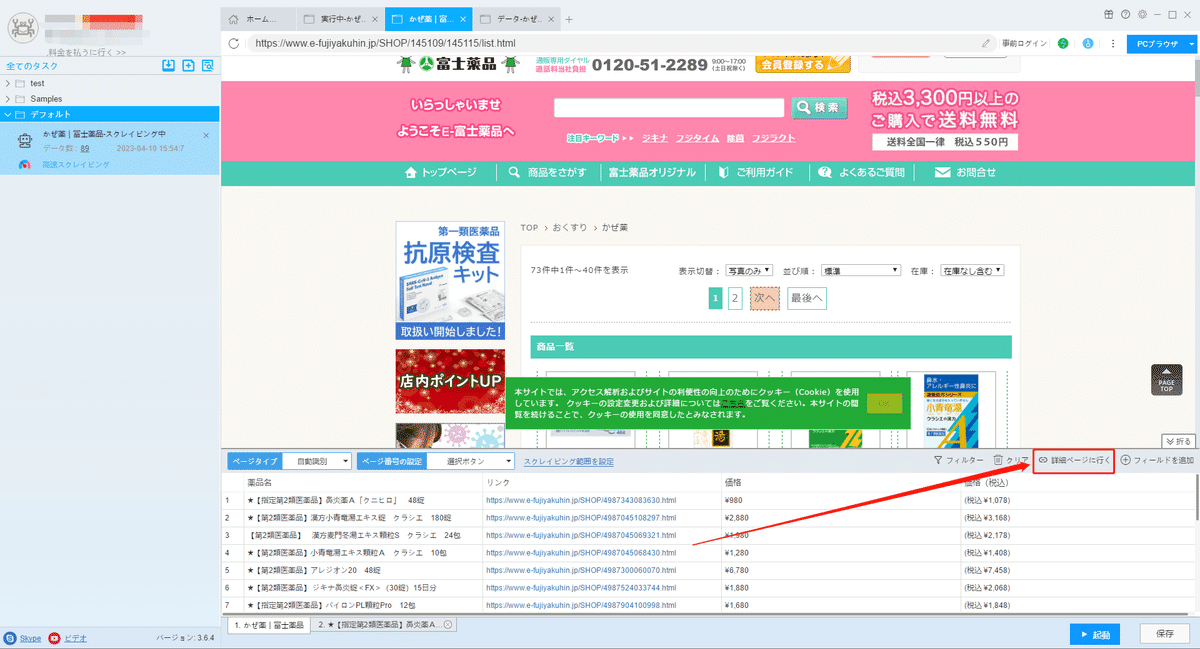
Task: Open 富士薬品オリジナル navigation item
Action: point(652,172)
